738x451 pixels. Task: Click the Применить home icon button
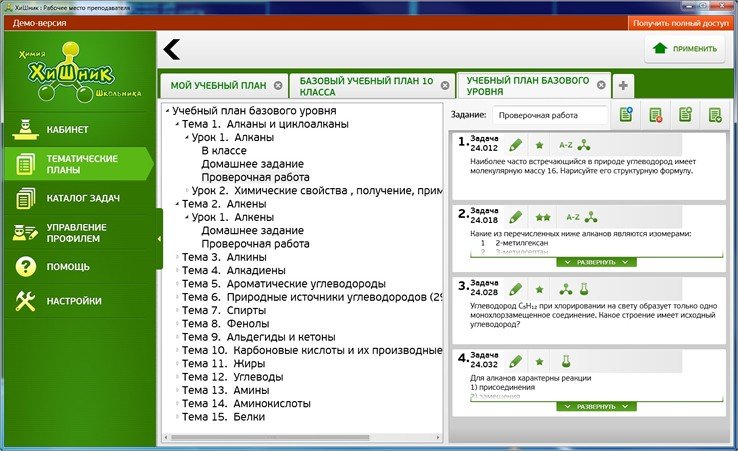pos(684,48)
